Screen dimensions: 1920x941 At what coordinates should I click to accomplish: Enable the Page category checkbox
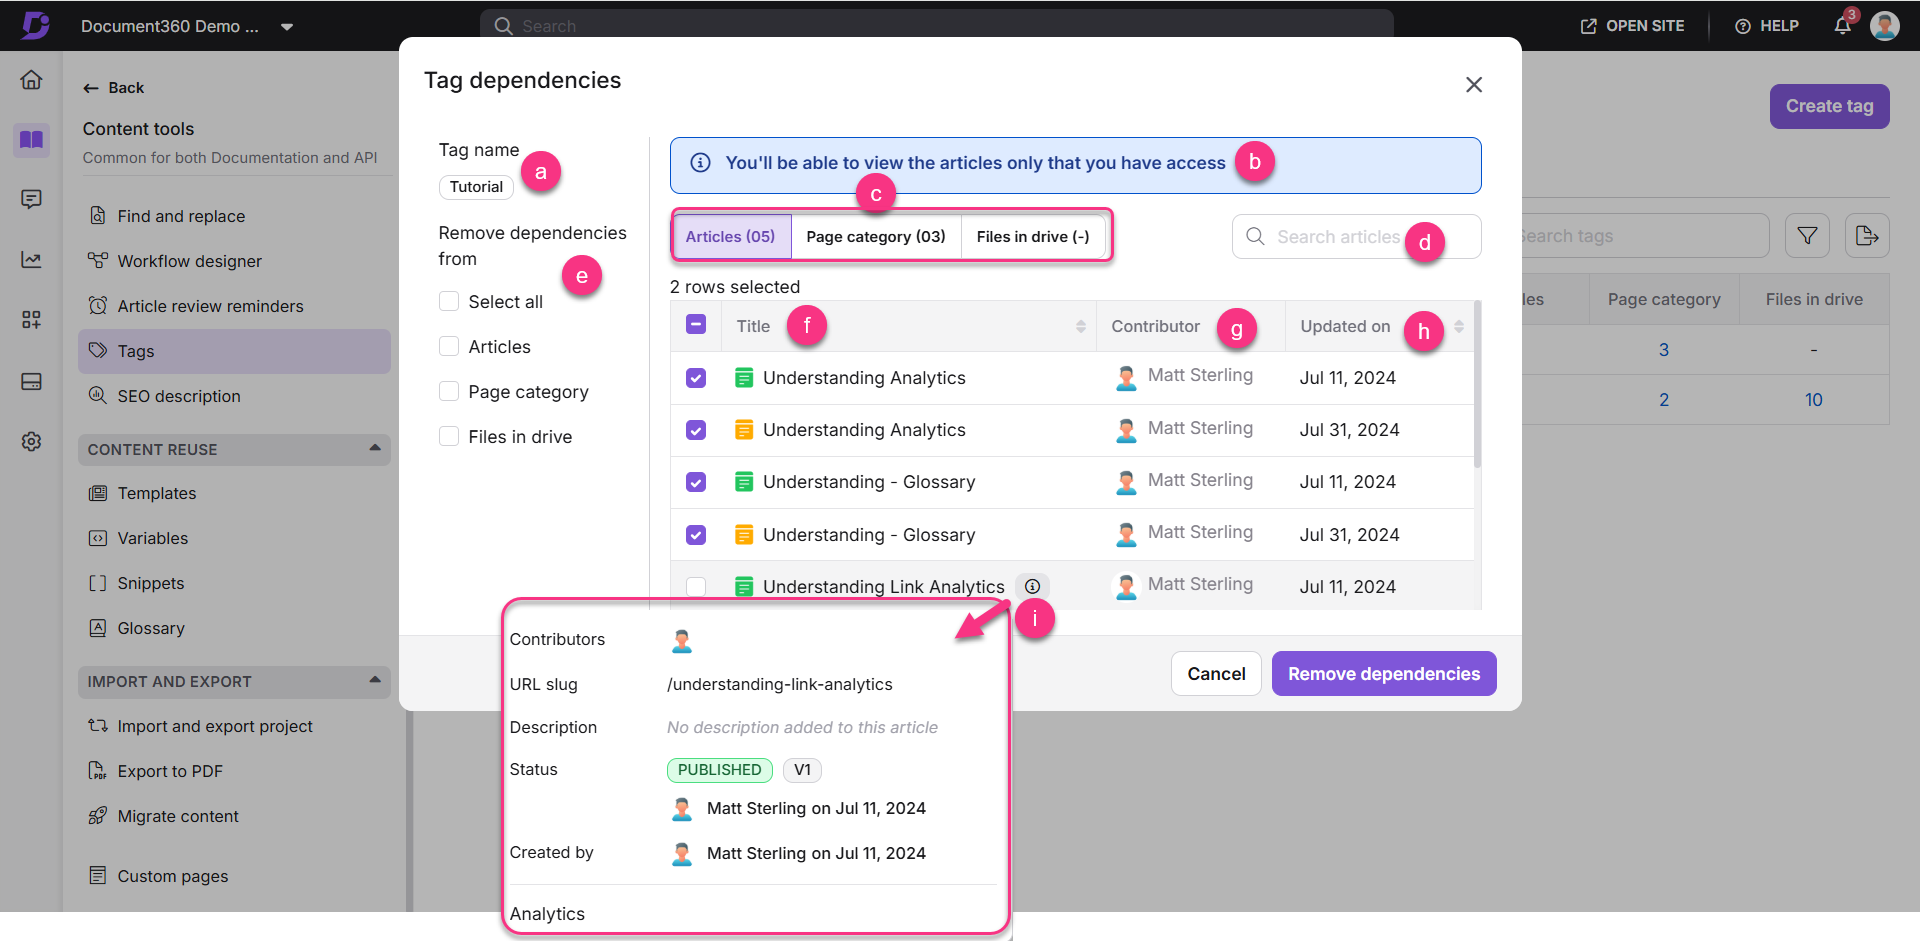[449, 392]
